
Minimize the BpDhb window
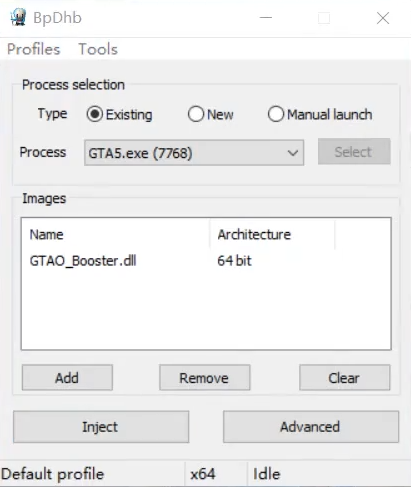tap(266, 18)
